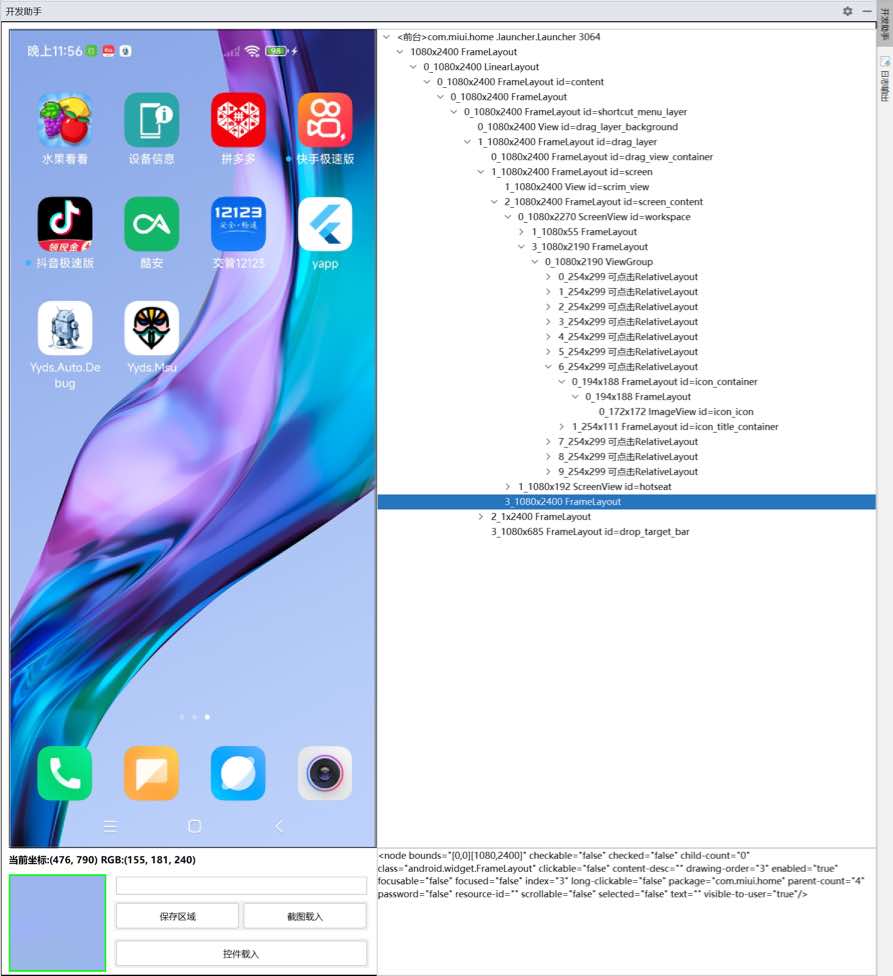Expand the 2_1x2400 FrameLayout node
Image resolution: width=893 pixels, height=976 pixels.
pyautogui.click(x=481, y=517)
